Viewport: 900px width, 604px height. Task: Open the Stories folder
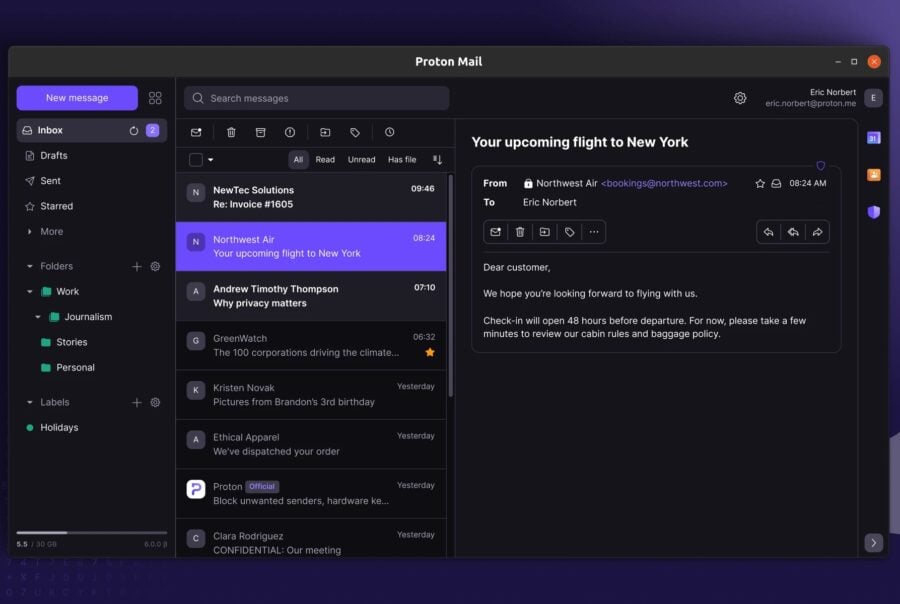point(72,342)
